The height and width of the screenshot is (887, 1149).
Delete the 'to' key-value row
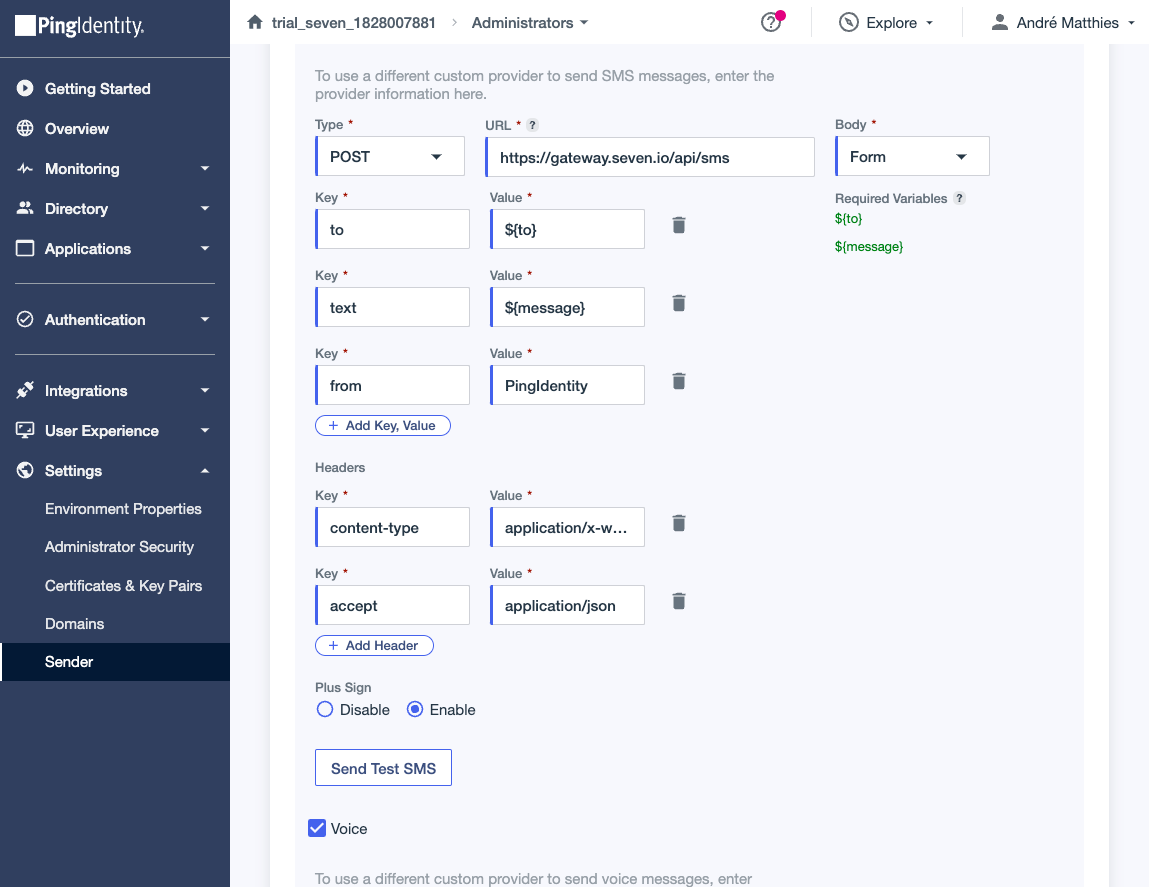click(679, 225)
